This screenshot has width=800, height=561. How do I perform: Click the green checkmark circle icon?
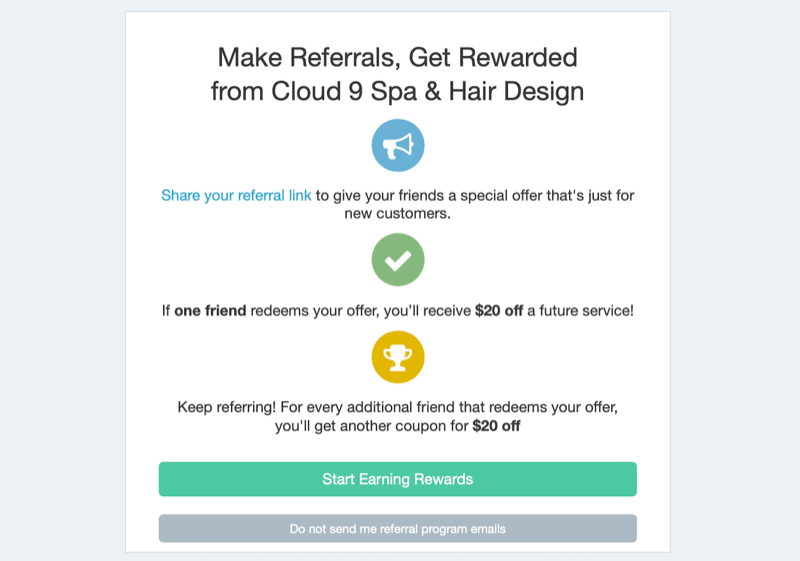pyautogui.click(x=397, y=260)
